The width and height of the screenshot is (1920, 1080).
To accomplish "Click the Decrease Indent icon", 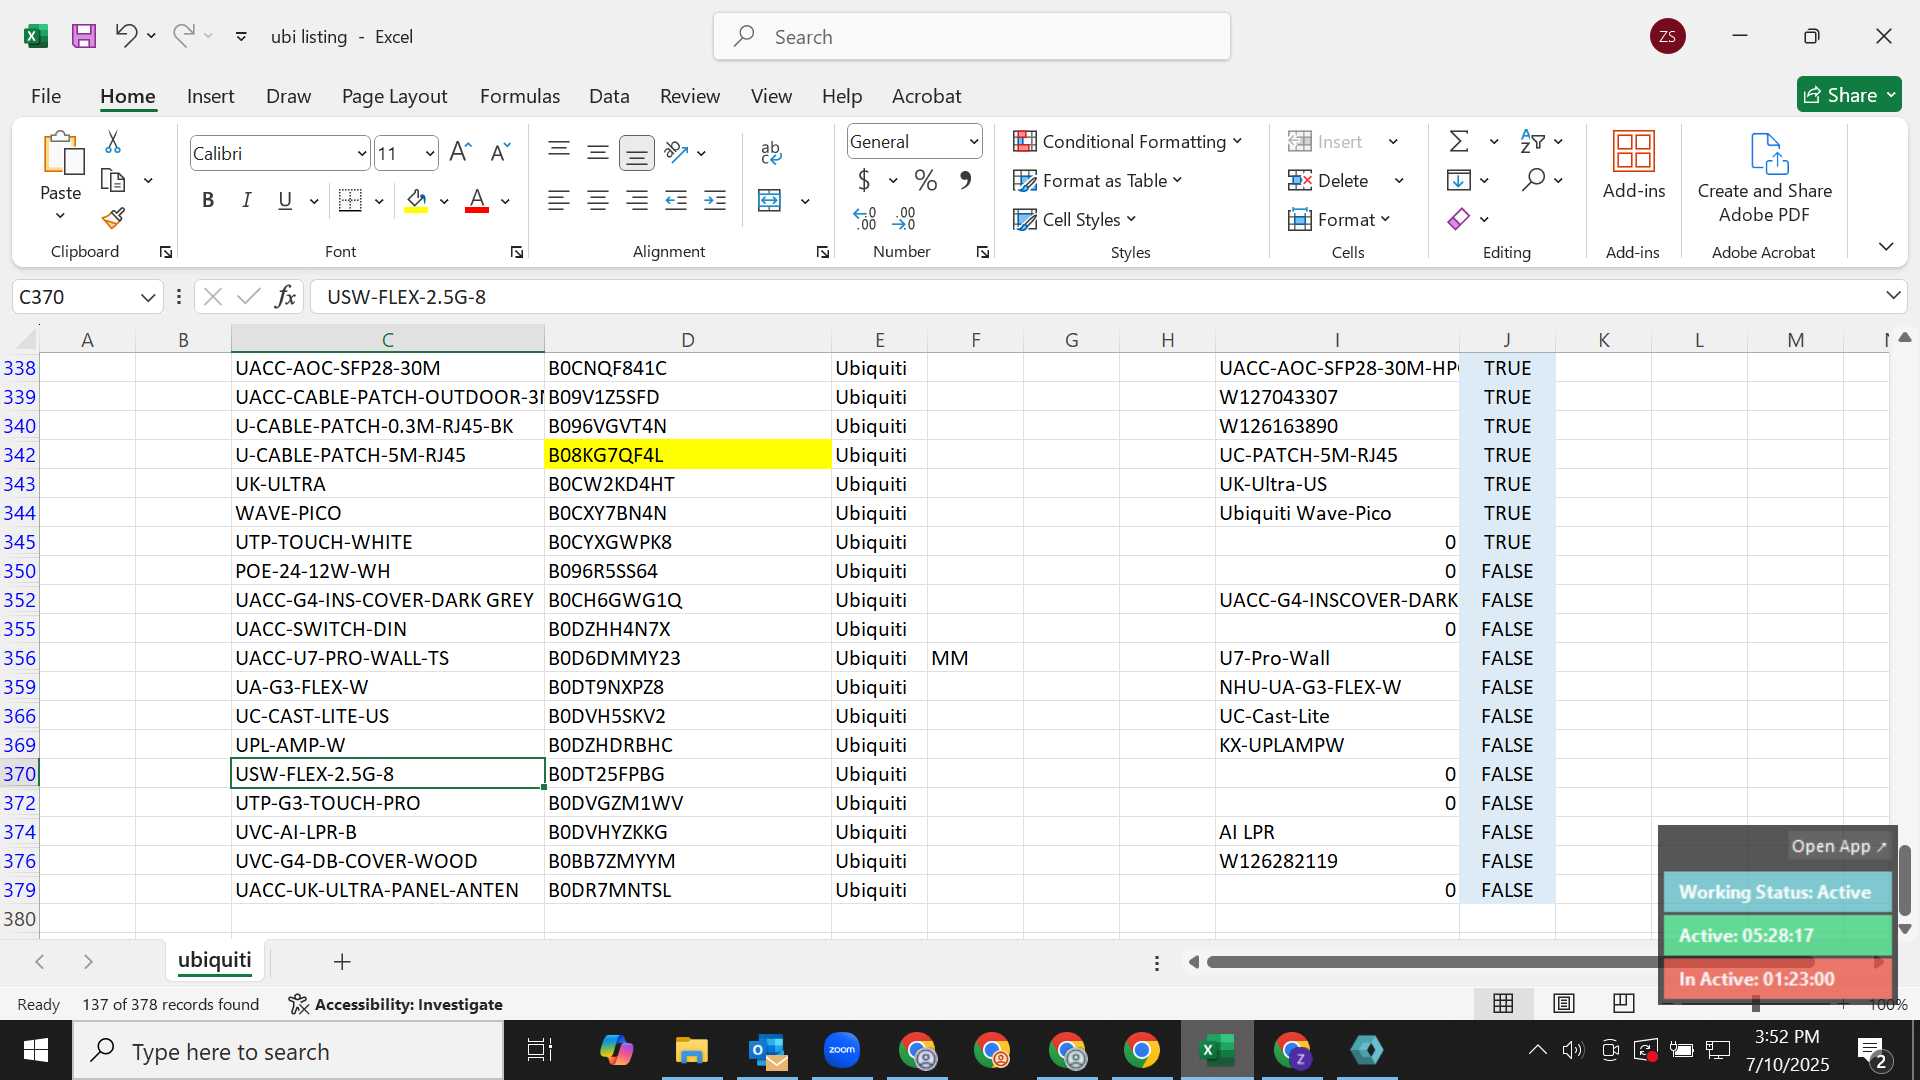I will pyautogui.click(x=676, y=201).
